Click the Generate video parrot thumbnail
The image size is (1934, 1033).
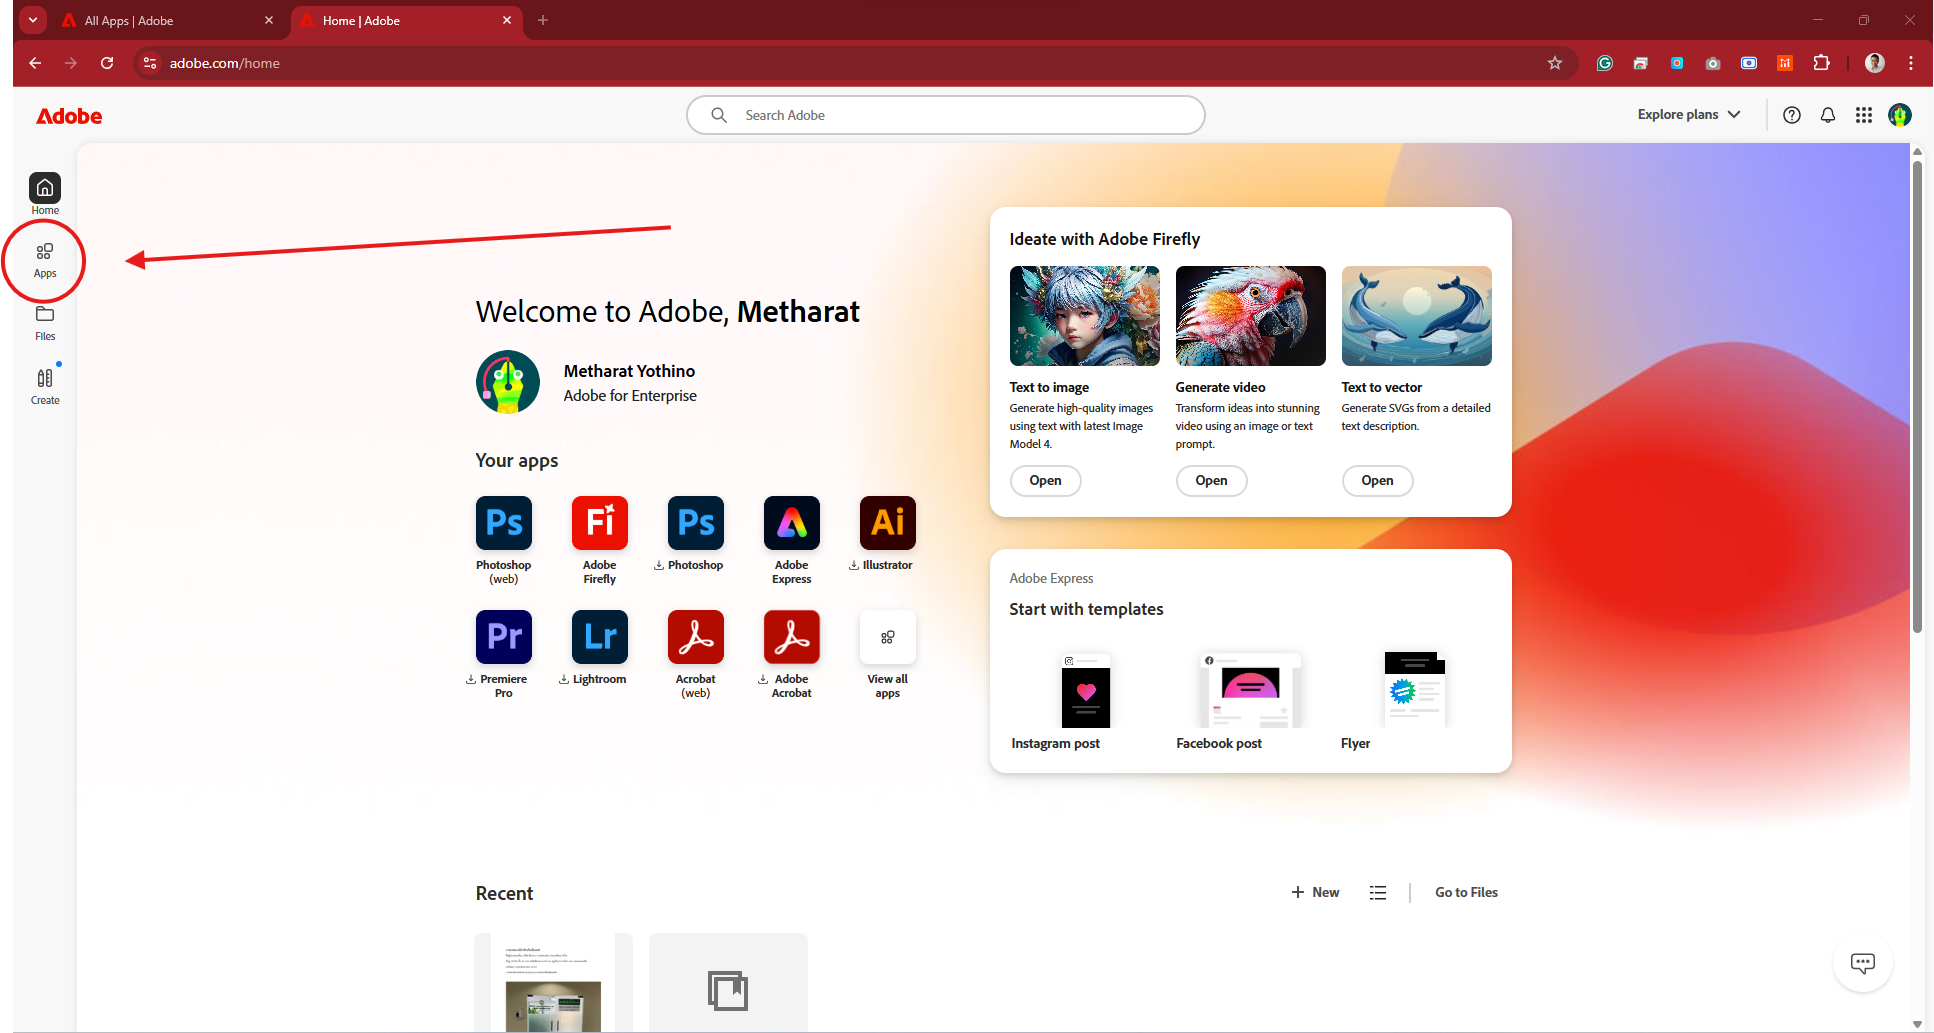(1251, 316)
